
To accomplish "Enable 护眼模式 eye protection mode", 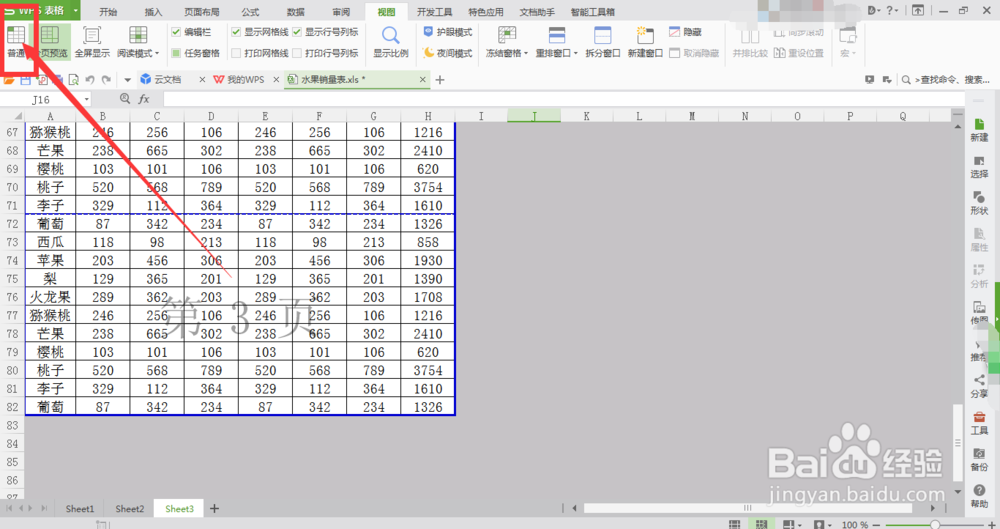I will pyautogui.click(x=448, y=32).
